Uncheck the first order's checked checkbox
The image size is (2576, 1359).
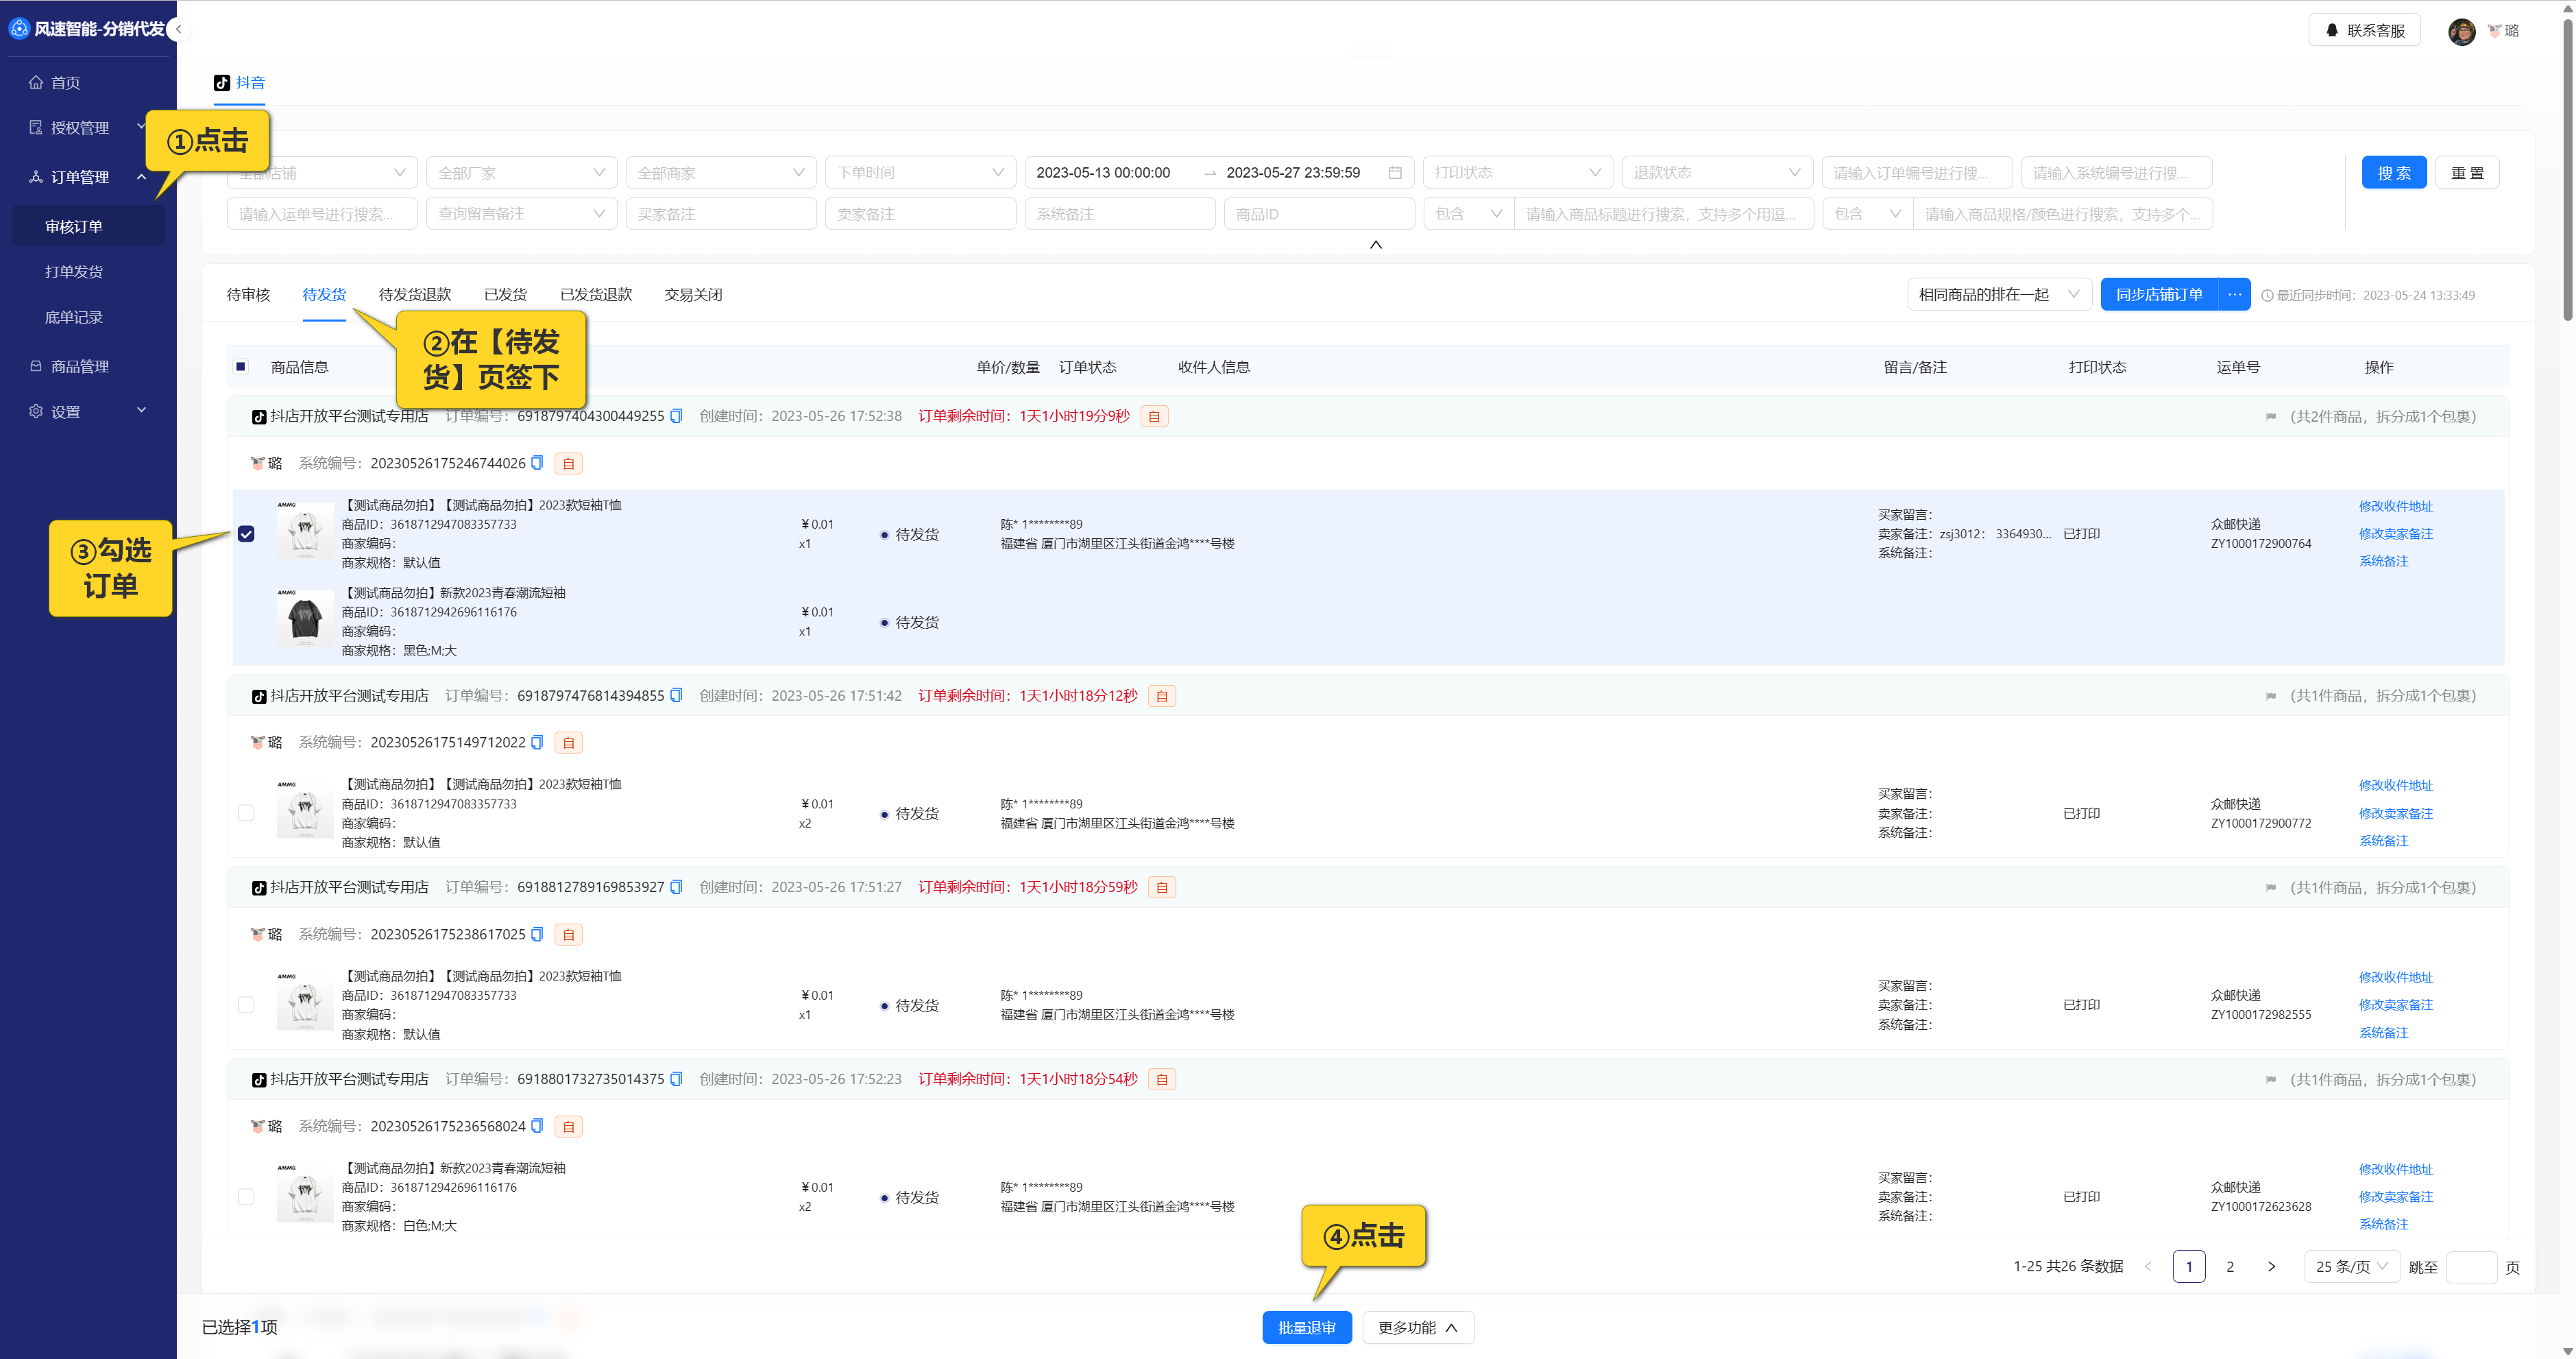(246, 534)
